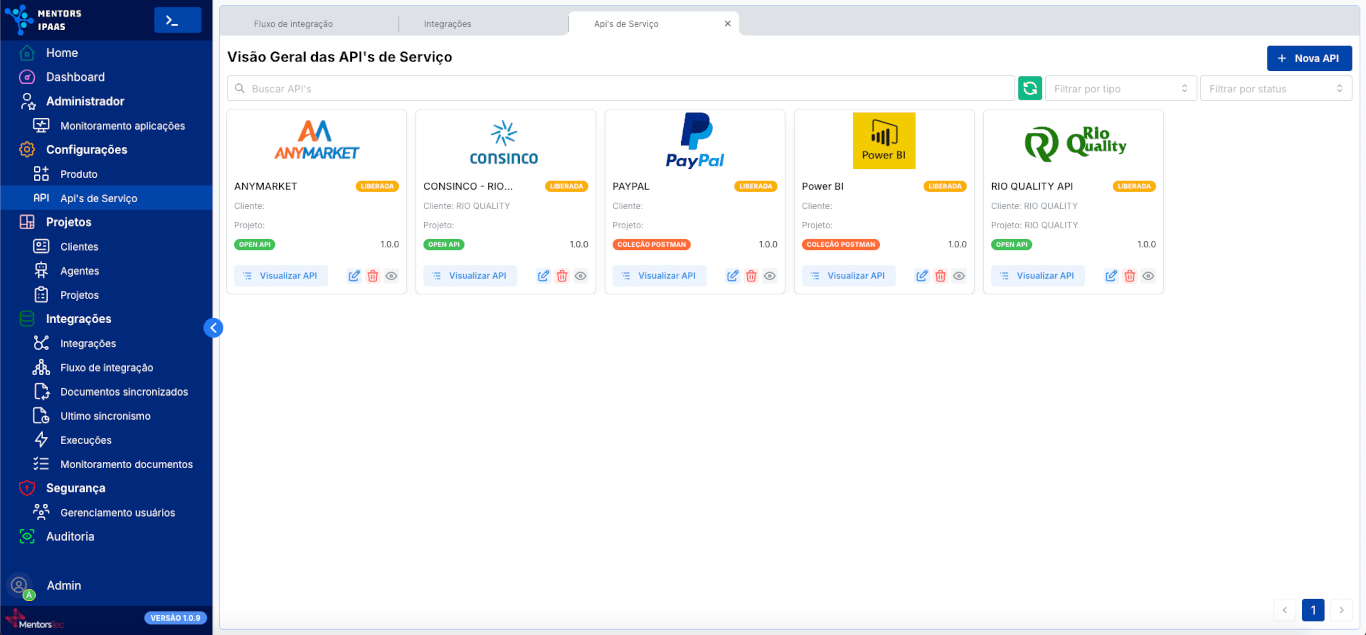Screen dimensions: 1366x635
Task: Open the Filtrar por status dropdown
Action: [x=1275, y=89]
